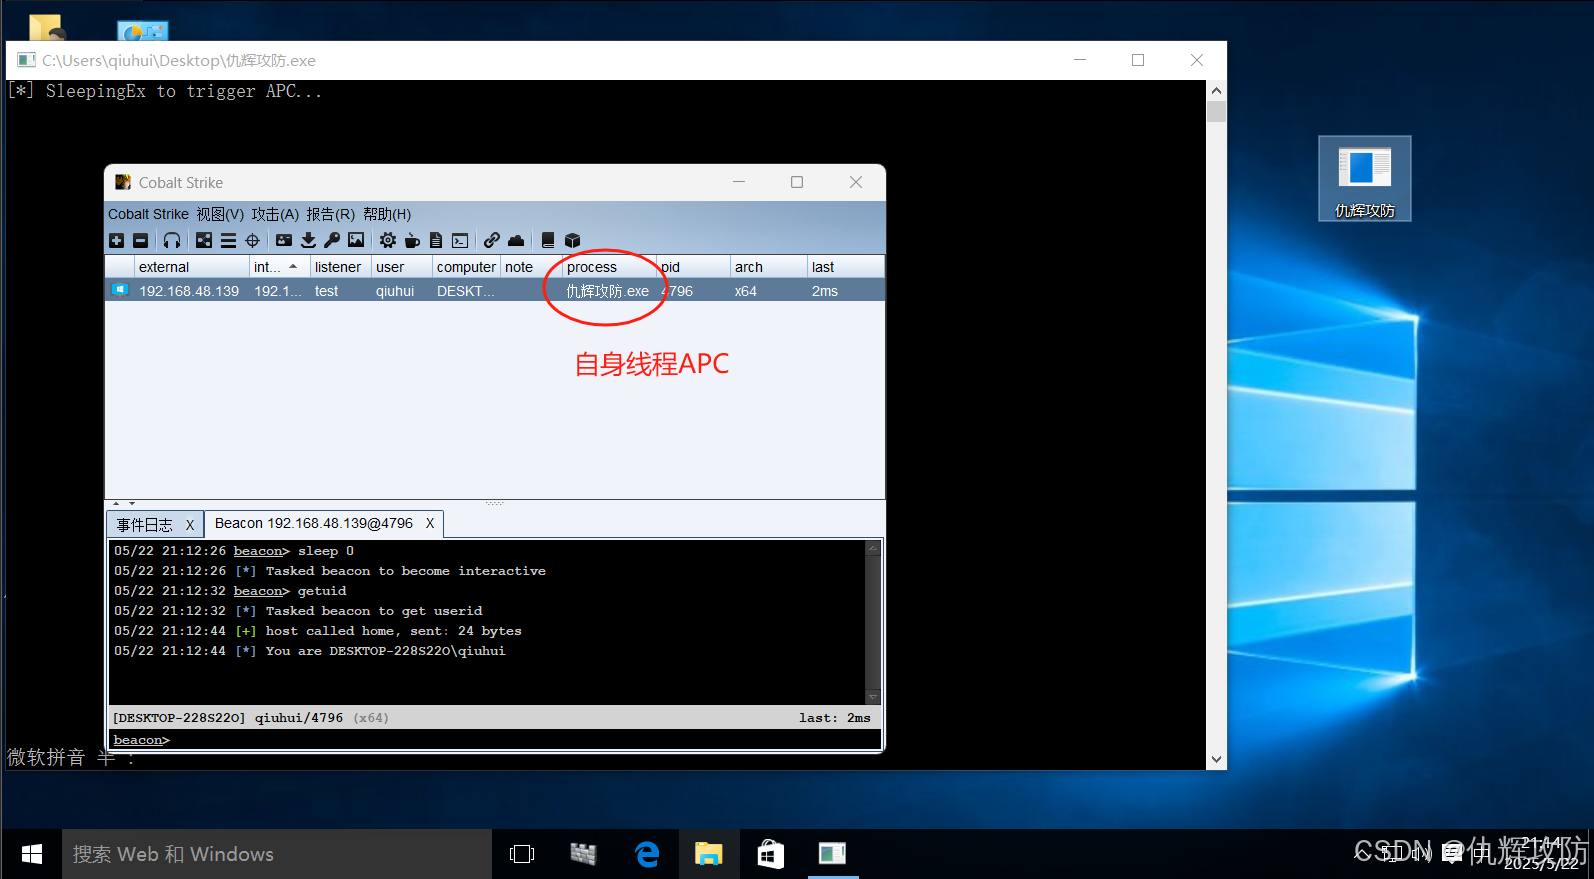Viewport: 1594px width, 879px height.
Task: Sort sessions by process column
Action: pos(609,267)
